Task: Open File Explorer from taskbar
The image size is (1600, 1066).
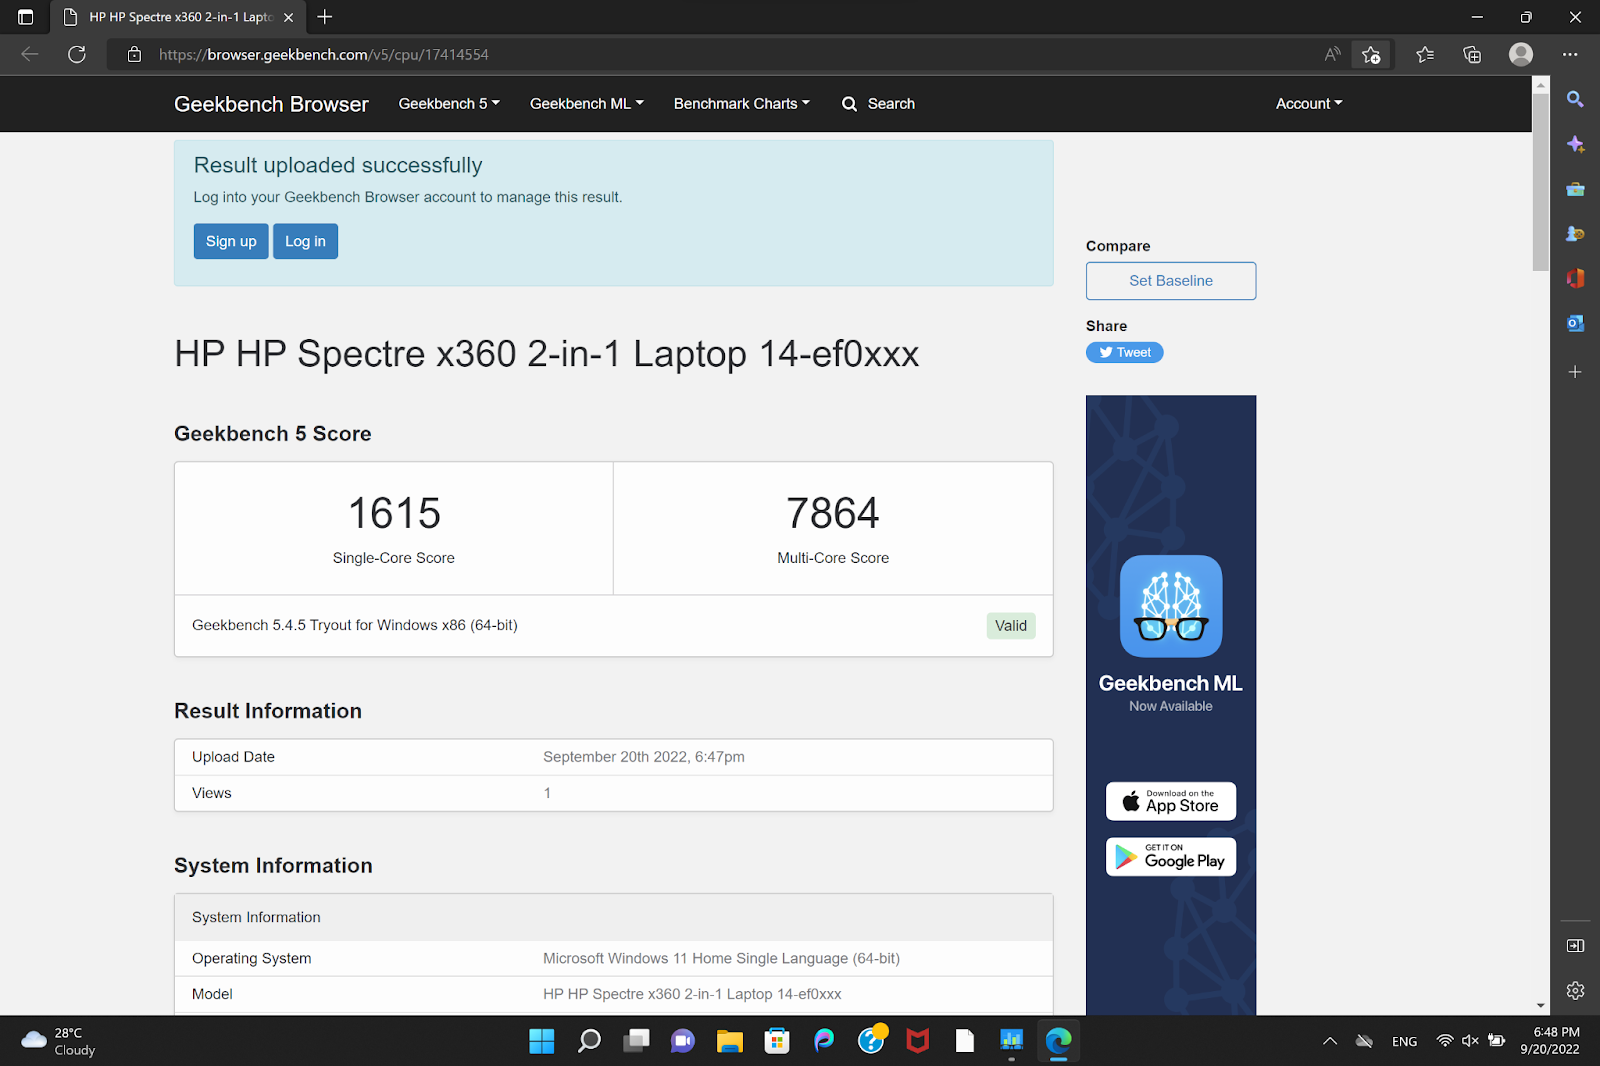Action: click(x=730, y=1041)
